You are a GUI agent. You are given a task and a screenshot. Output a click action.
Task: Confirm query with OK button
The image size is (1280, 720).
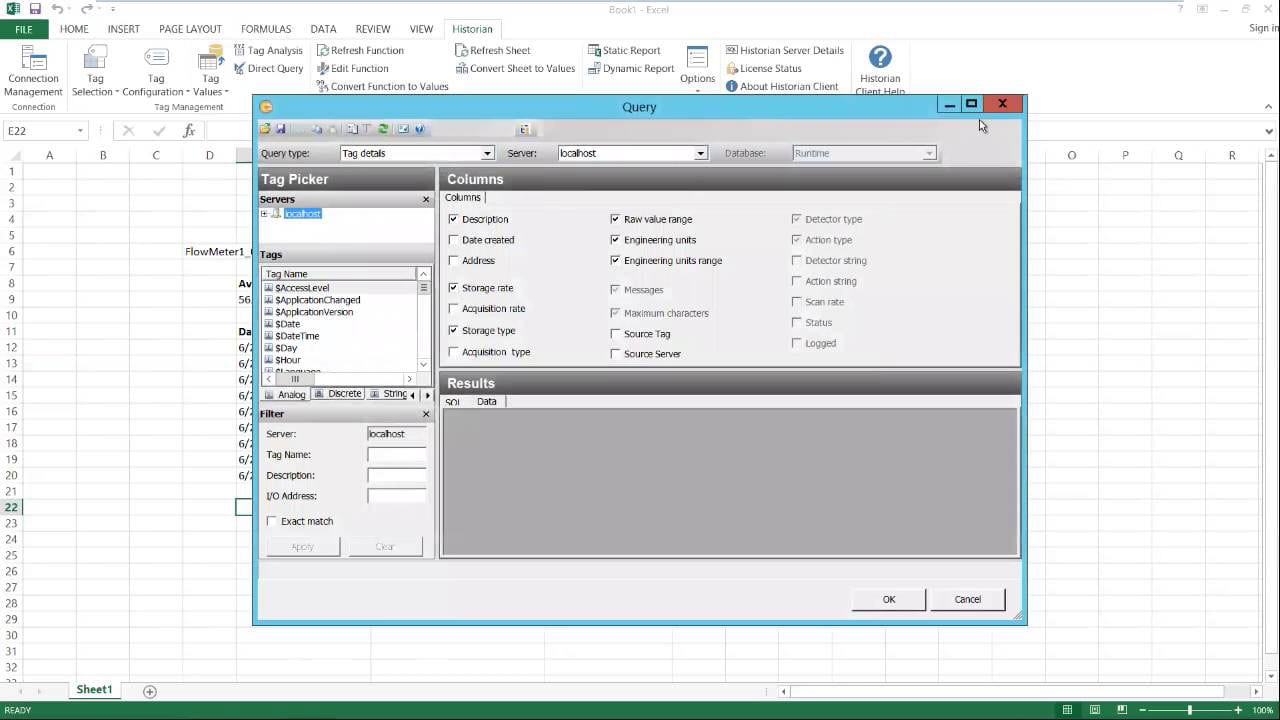[889, 599]
